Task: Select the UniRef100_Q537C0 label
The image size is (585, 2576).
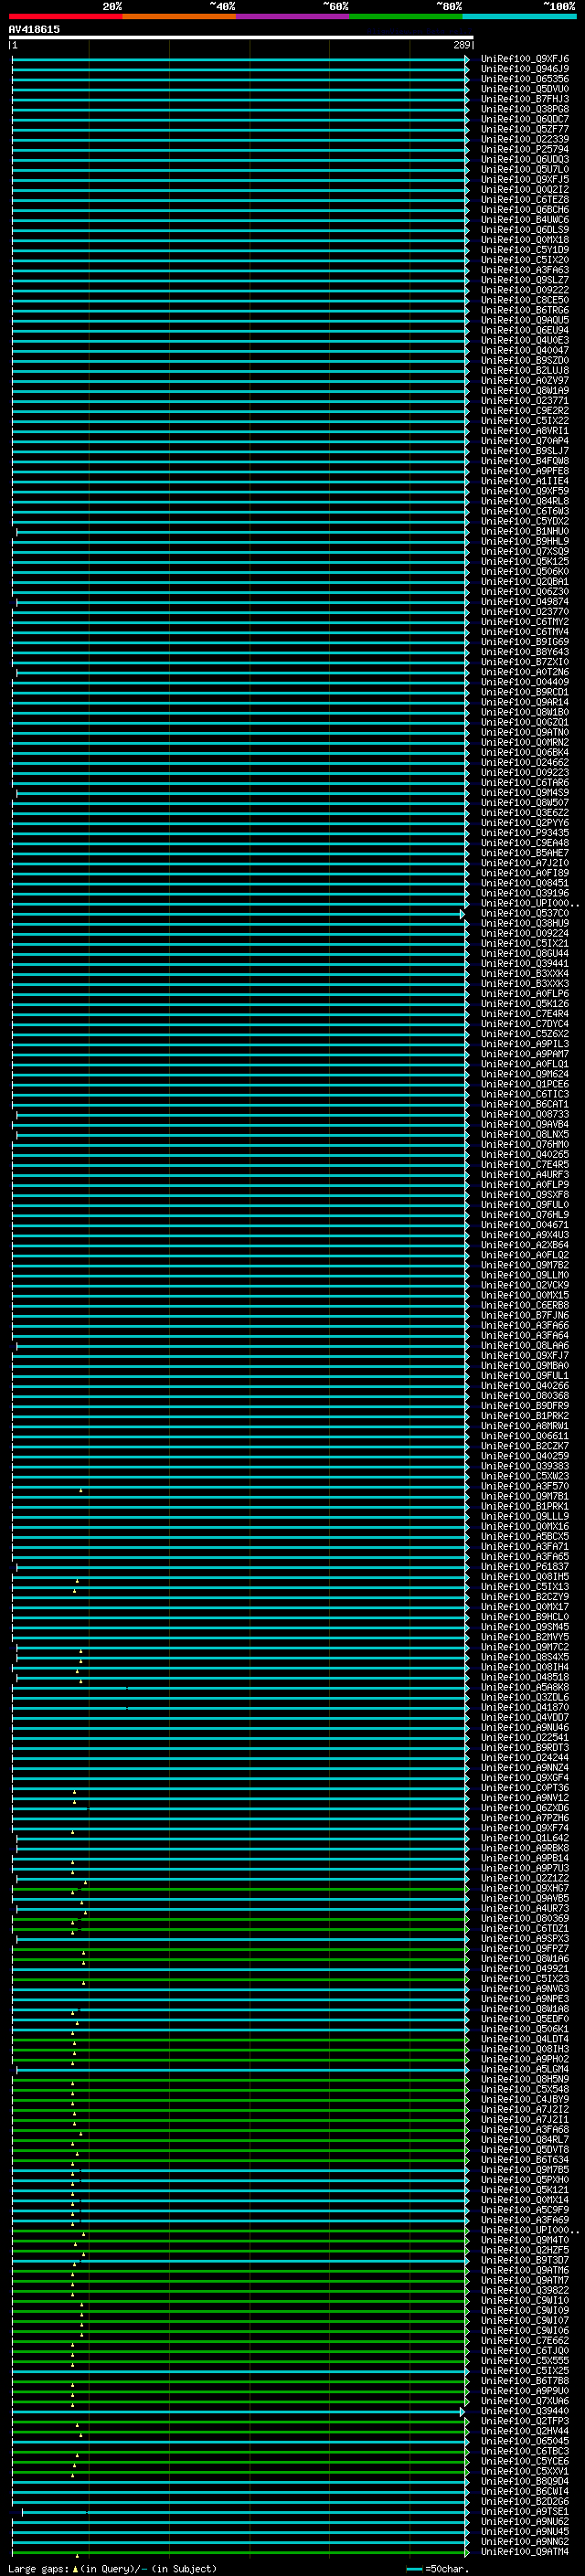Action: (525, 913)
